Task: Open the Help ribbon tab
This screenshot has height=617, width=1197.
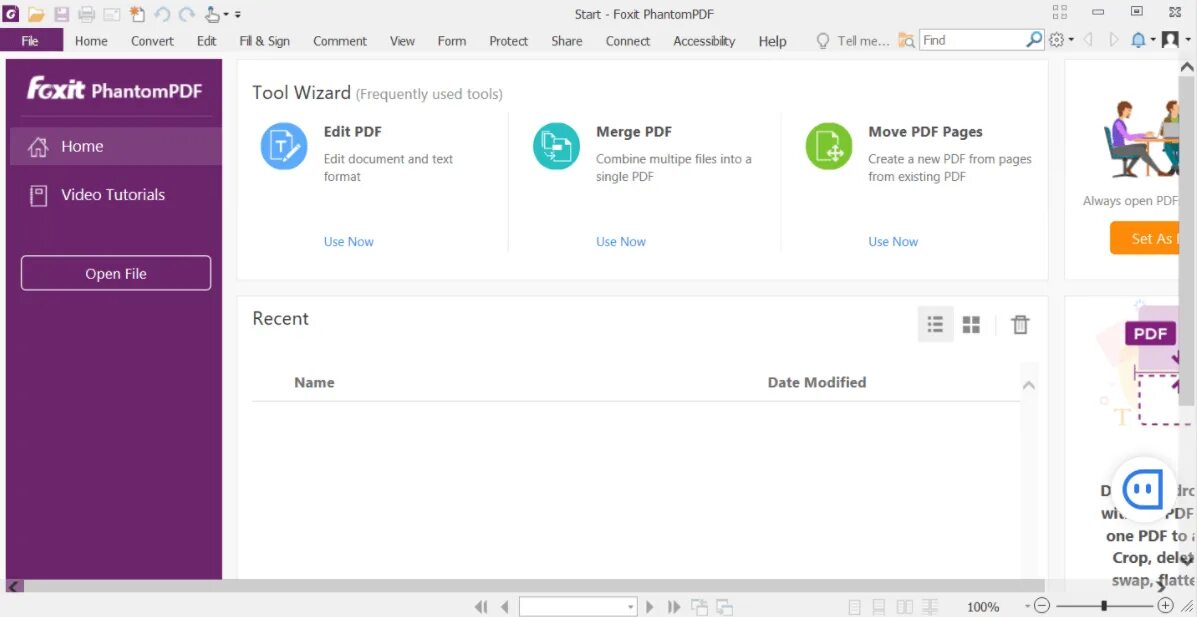Action: 773,40
